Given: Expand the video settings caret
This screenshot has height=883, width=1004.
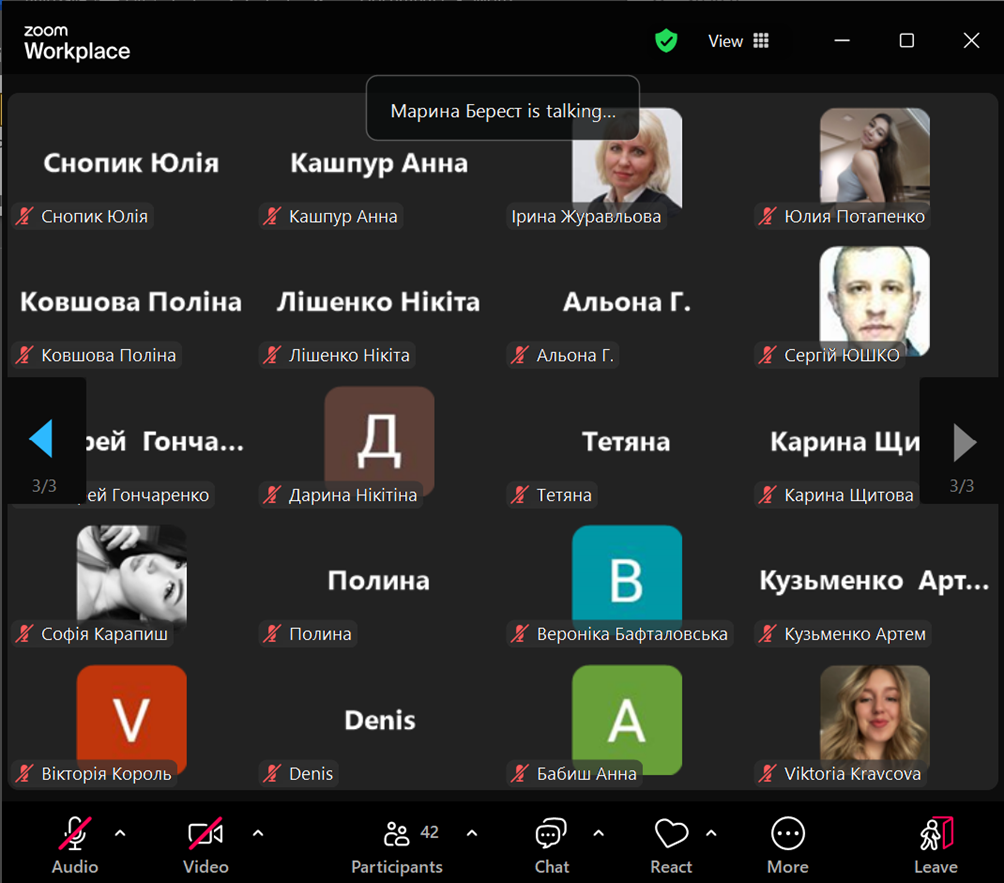Looking at the screenshot, I should coord(258,833).
